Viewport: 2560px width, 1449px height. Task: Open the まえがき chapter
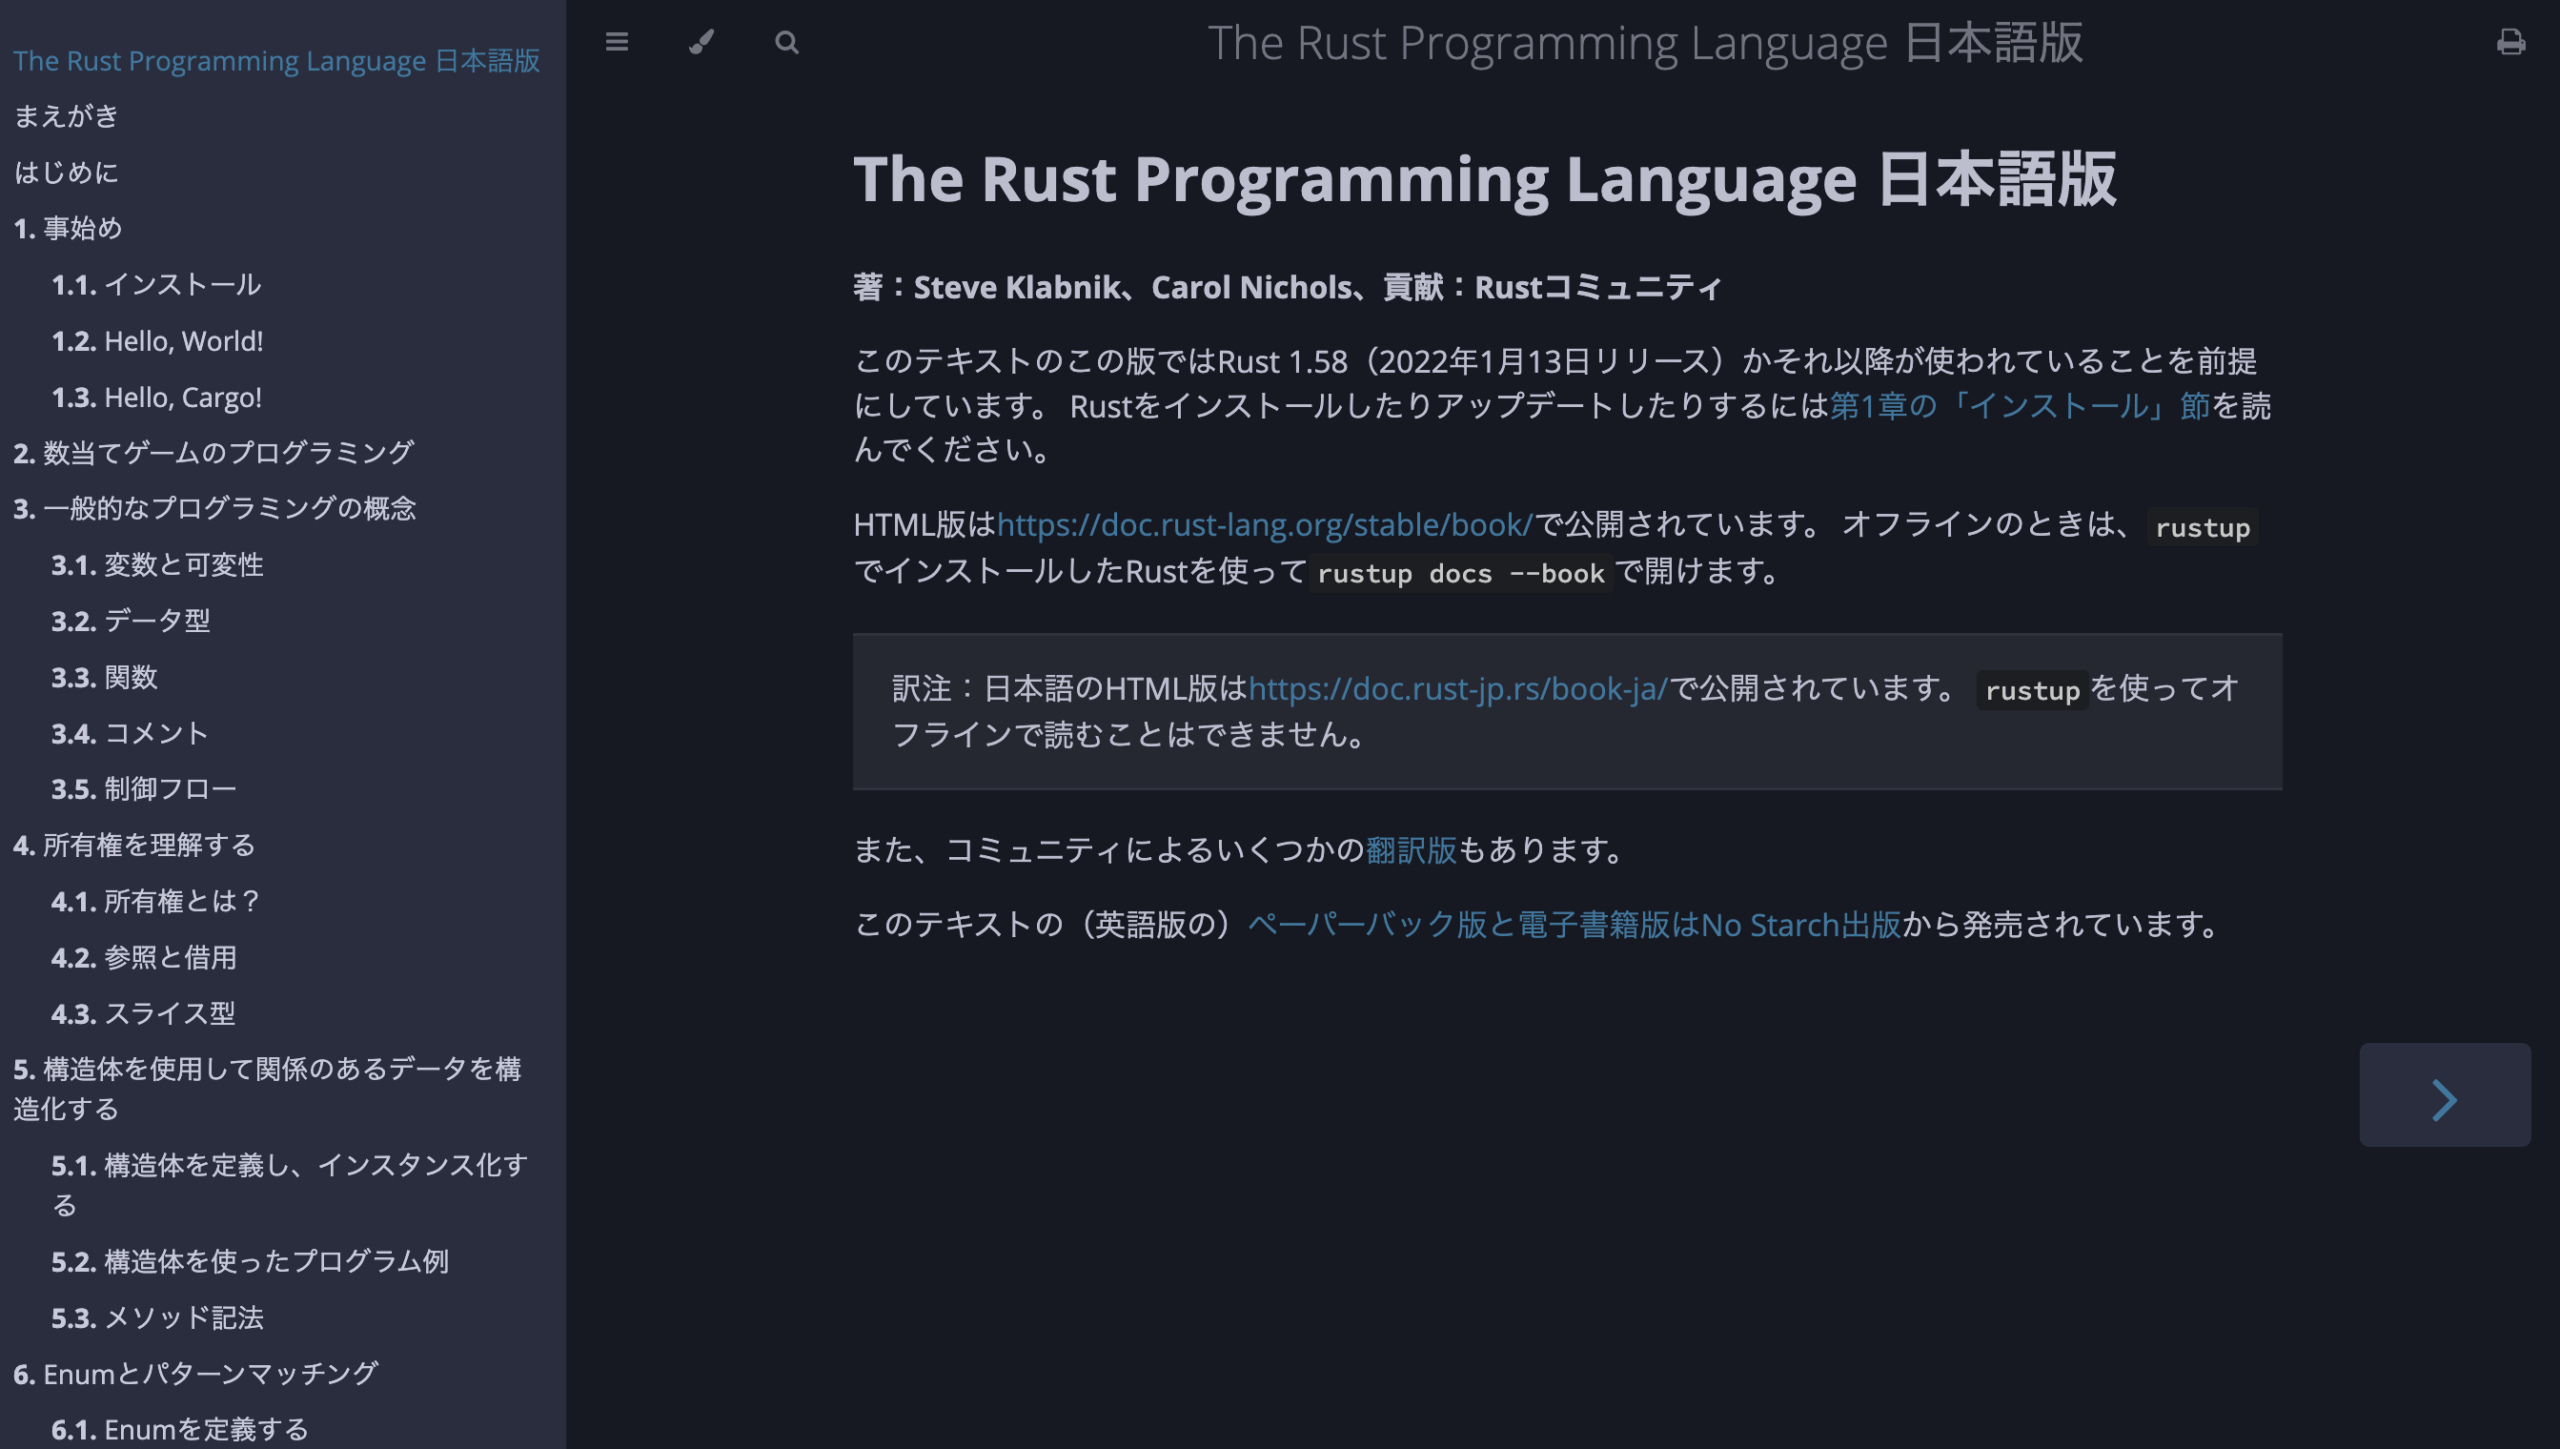coord(66,116)
